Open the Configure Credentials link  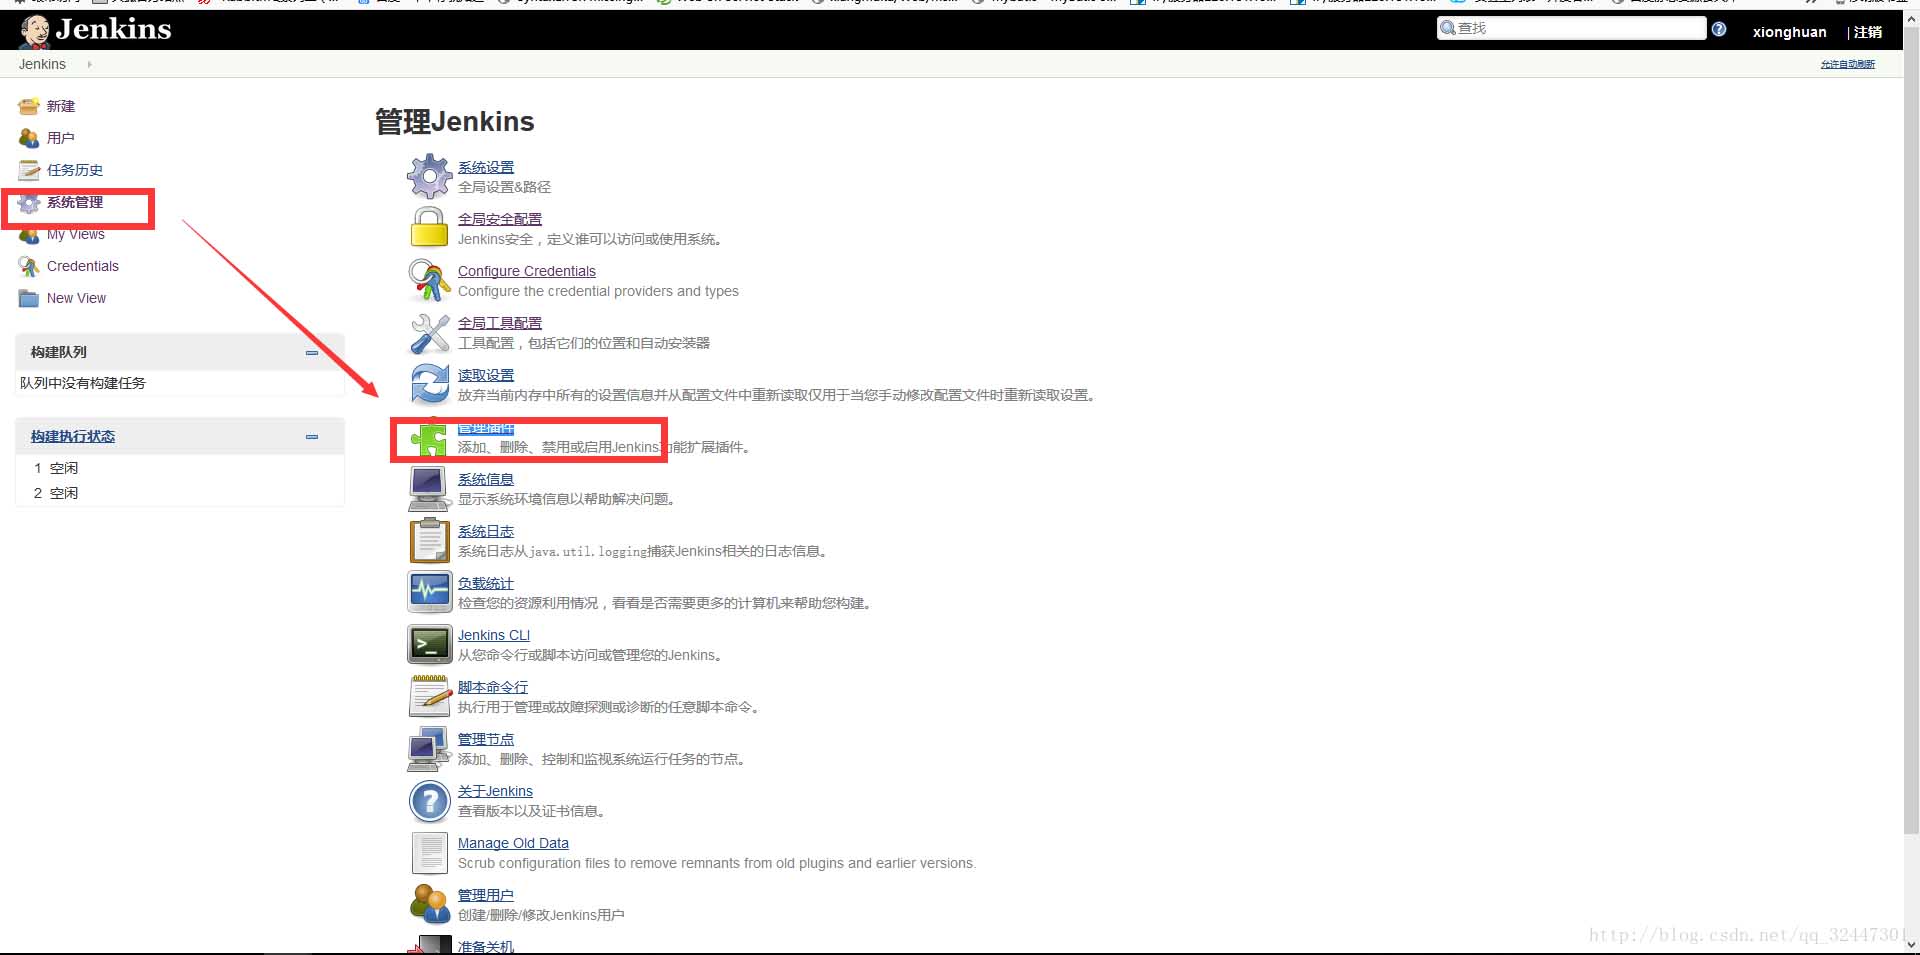point(527,271)
